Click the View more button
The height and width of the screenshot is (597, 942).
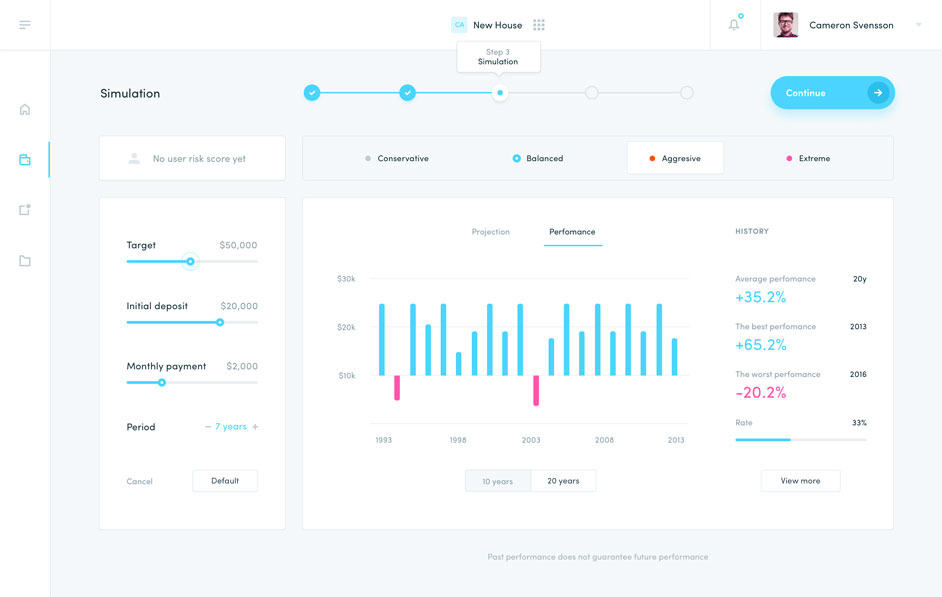800,481
